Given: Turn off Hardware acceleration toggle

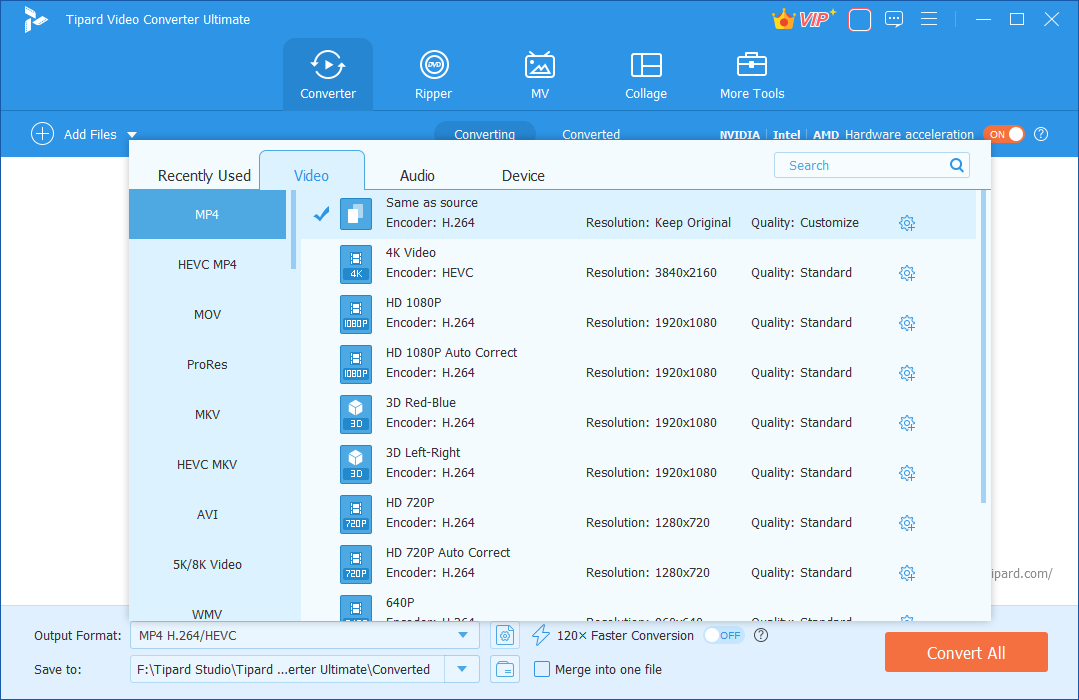Looking at the screenshot, I should coord(1004,134).
